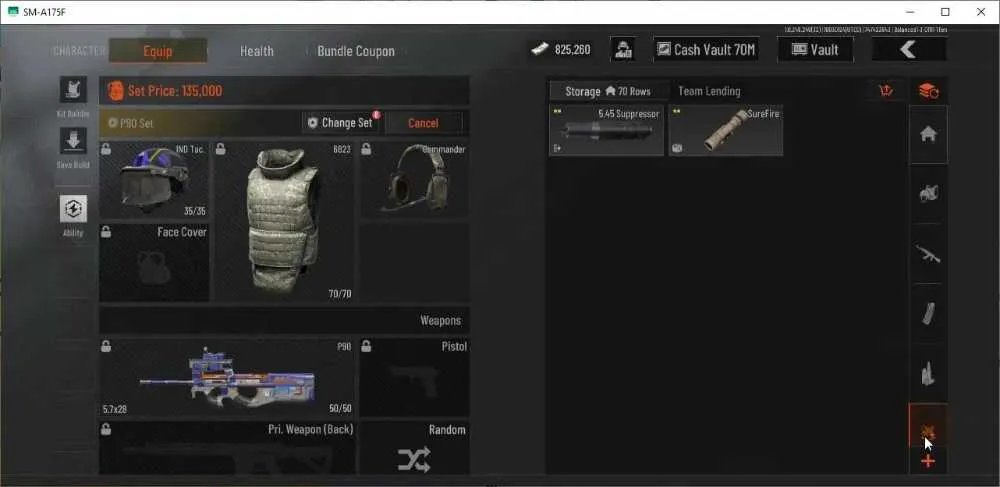Screen dimensions: 1000x487
Task: Open the Vault button
Action: (x=815, y=49)
